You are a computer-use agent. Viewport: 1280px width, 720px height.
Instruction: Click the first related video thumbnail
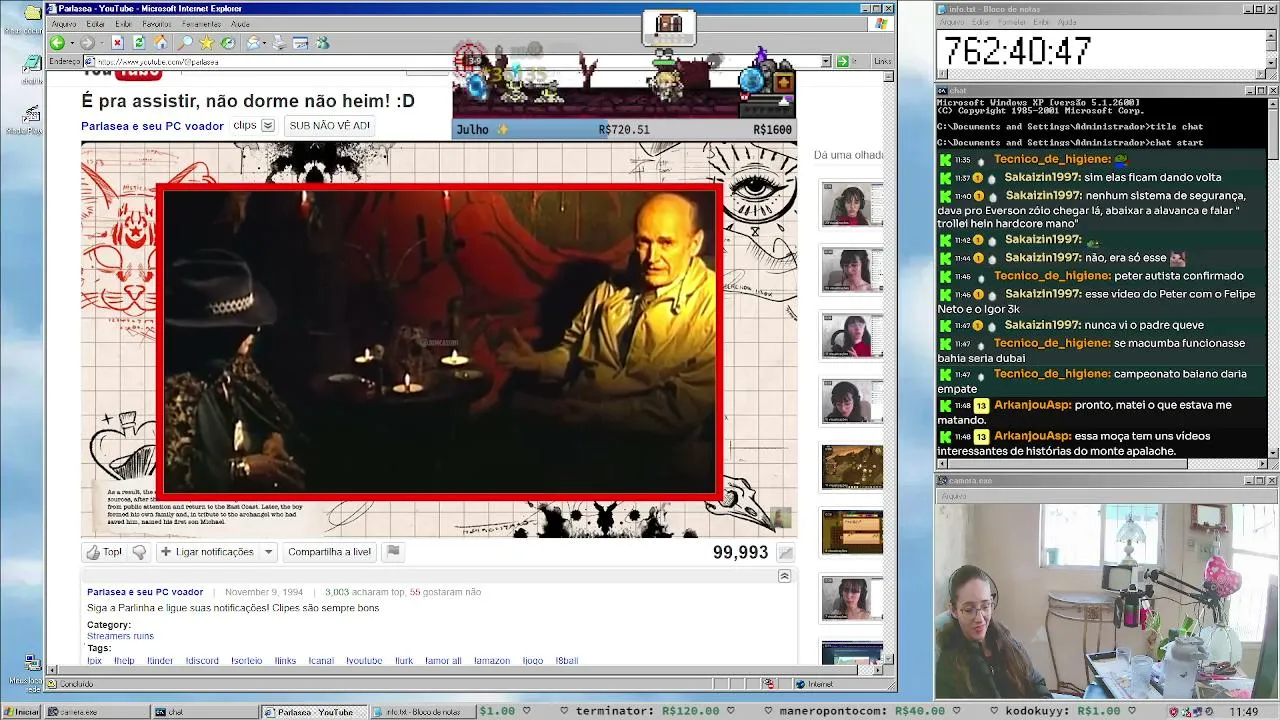coord(852,205)
